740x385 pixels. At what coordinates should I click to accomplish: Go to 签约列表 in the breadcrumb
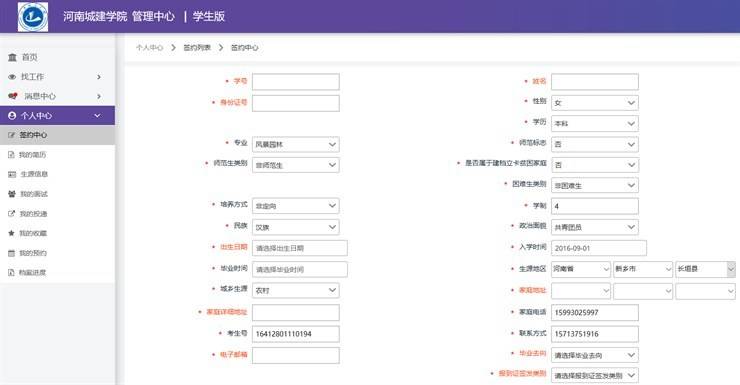pyautogui.click(x=197, y=48)
